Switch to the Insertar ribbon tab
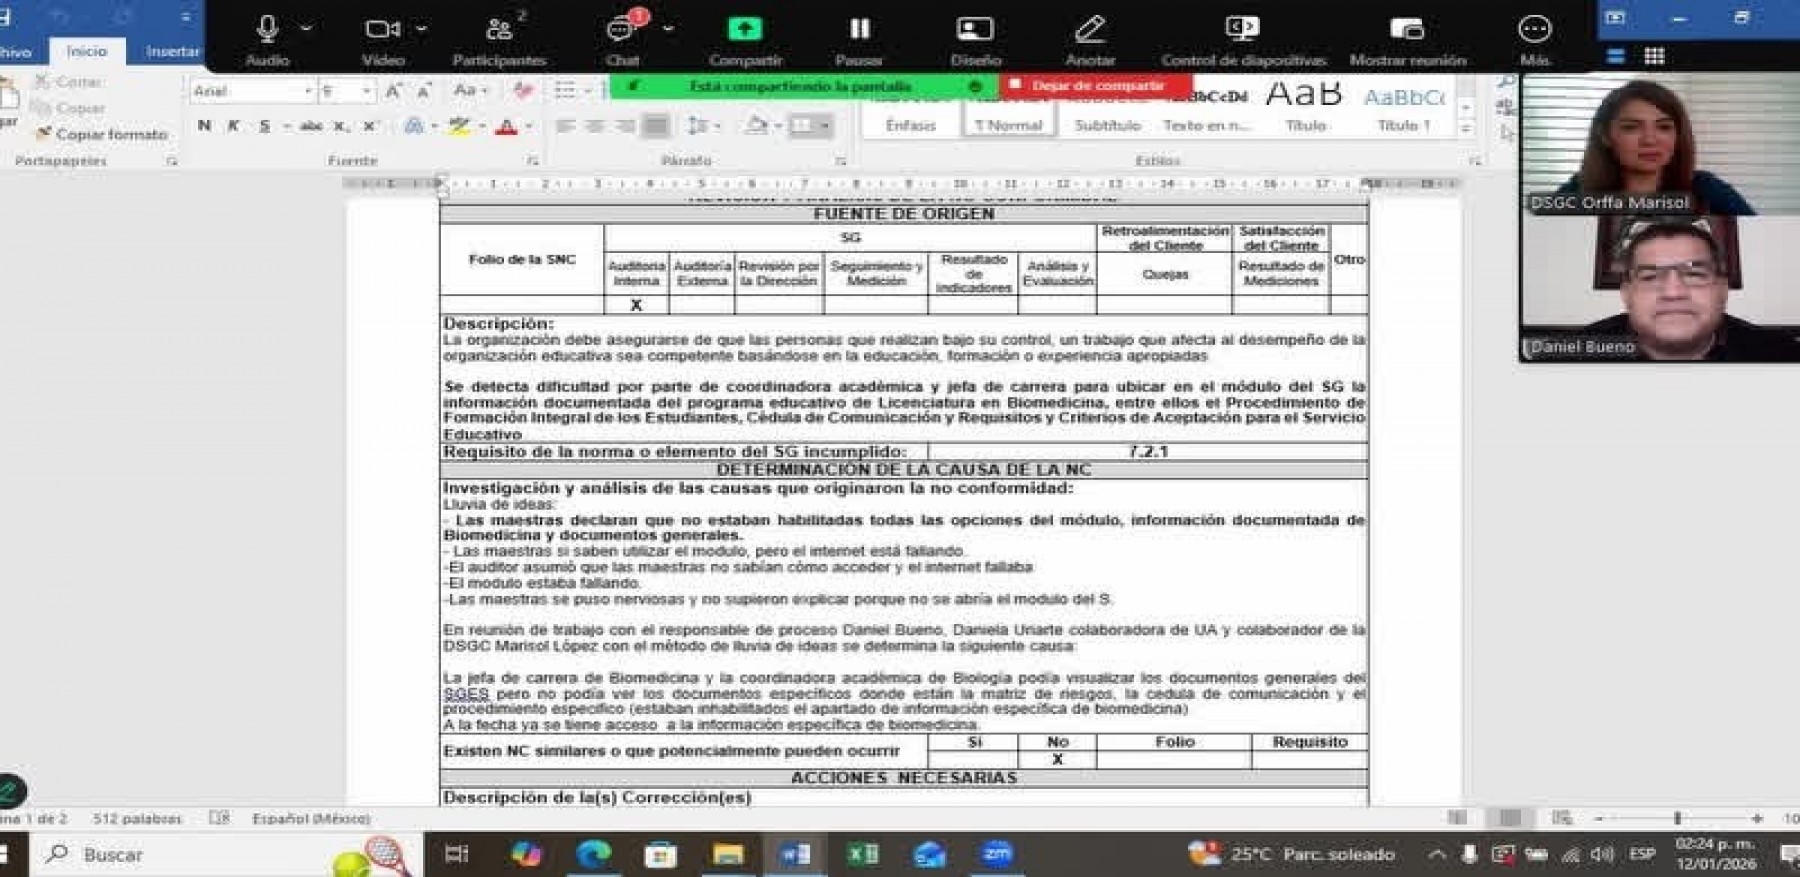 coord(172,51)
